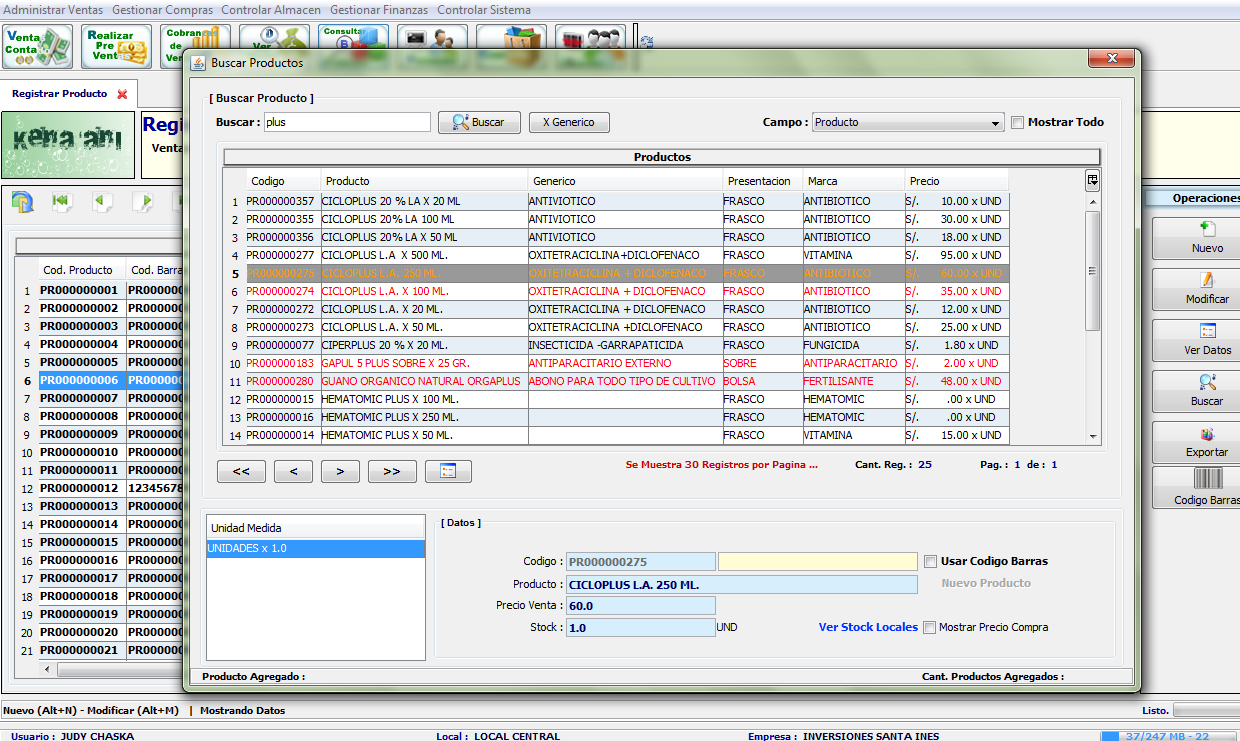Sort by the Presentacion column header
Viewport: 1240px width, 741px height.
pos(763,181)
